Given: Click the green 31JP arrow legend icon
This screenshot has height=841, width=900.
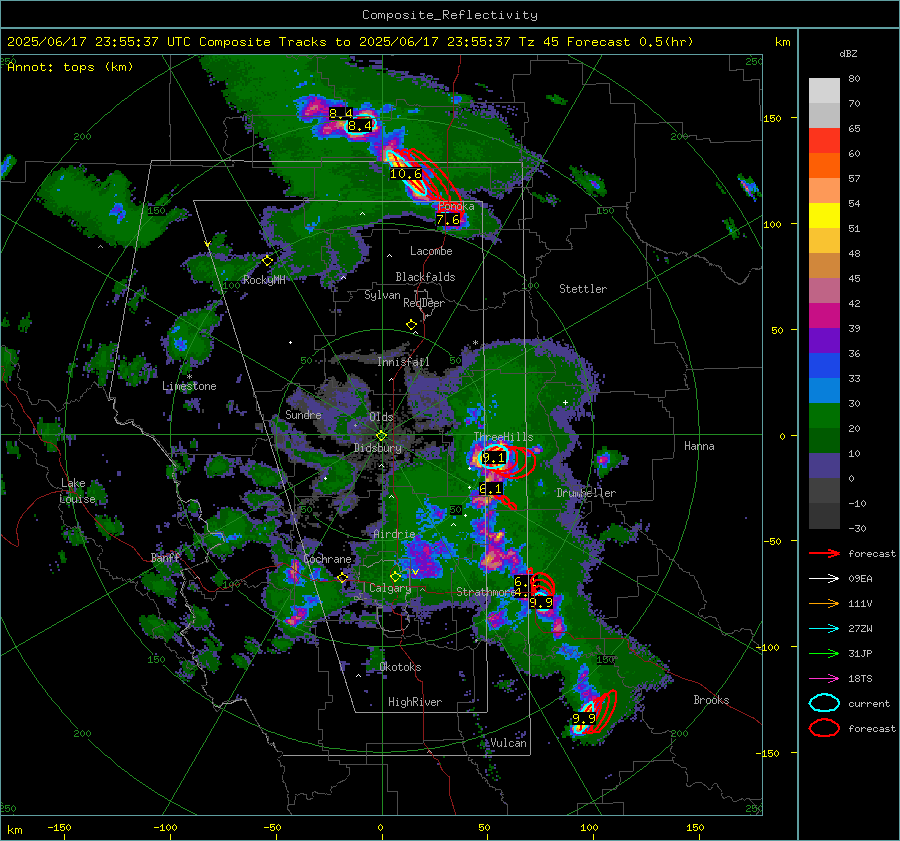Looking at the screenshot, I should 824,653.
